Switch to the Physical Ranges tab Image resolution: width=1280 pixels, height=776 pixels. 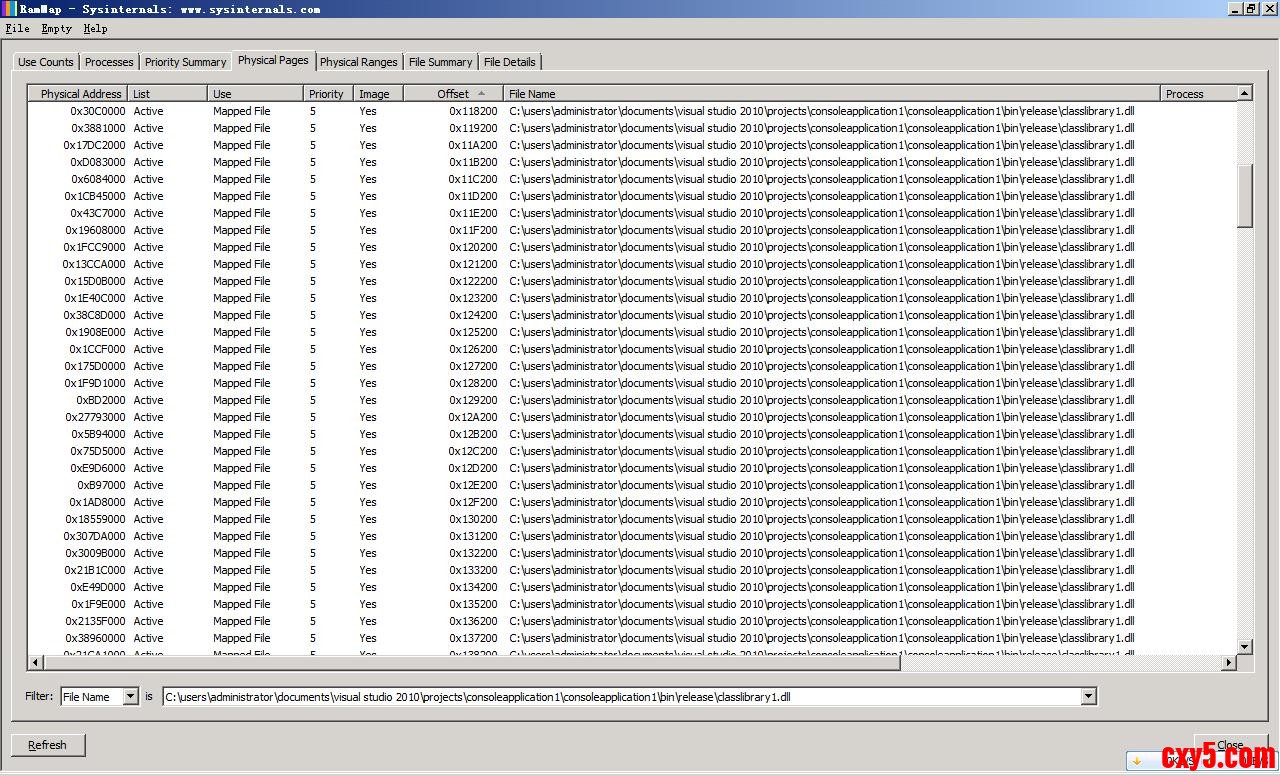coord(358,62)
